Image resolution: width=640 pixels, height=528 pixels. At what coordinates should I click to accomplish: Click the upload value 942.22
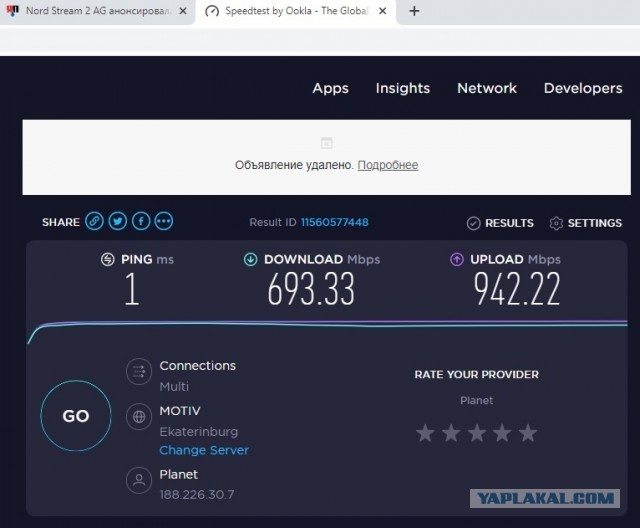(x=517, y=289)
